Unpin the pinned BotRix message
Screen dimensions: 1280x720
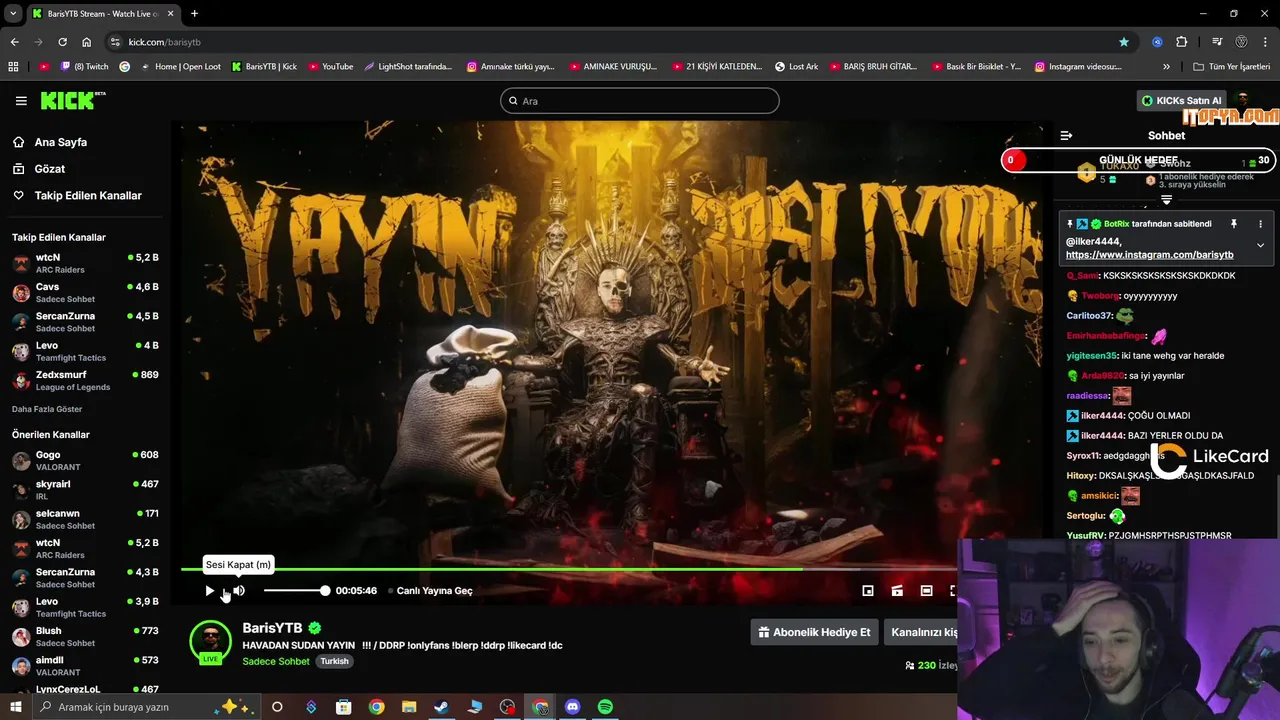tap(1233, 224)
